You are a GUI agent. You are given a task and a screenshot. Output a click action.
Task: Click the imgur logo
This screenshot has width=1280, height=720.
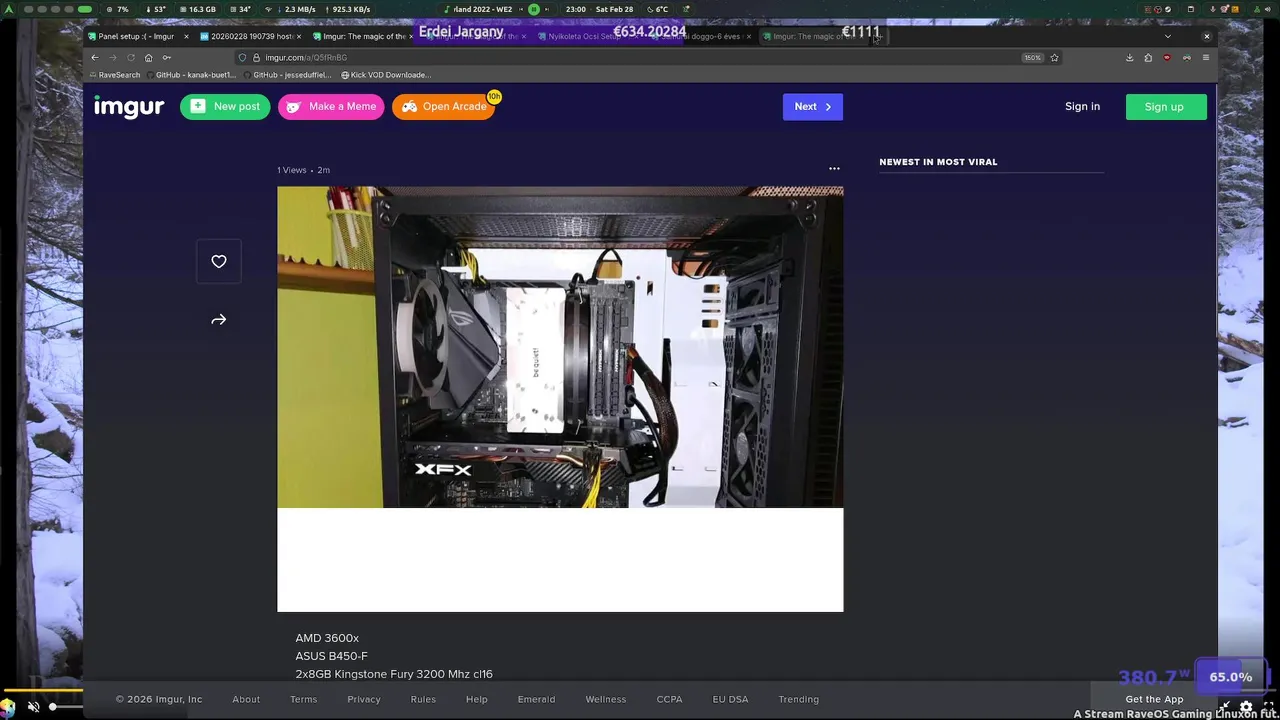coord(129,107)
